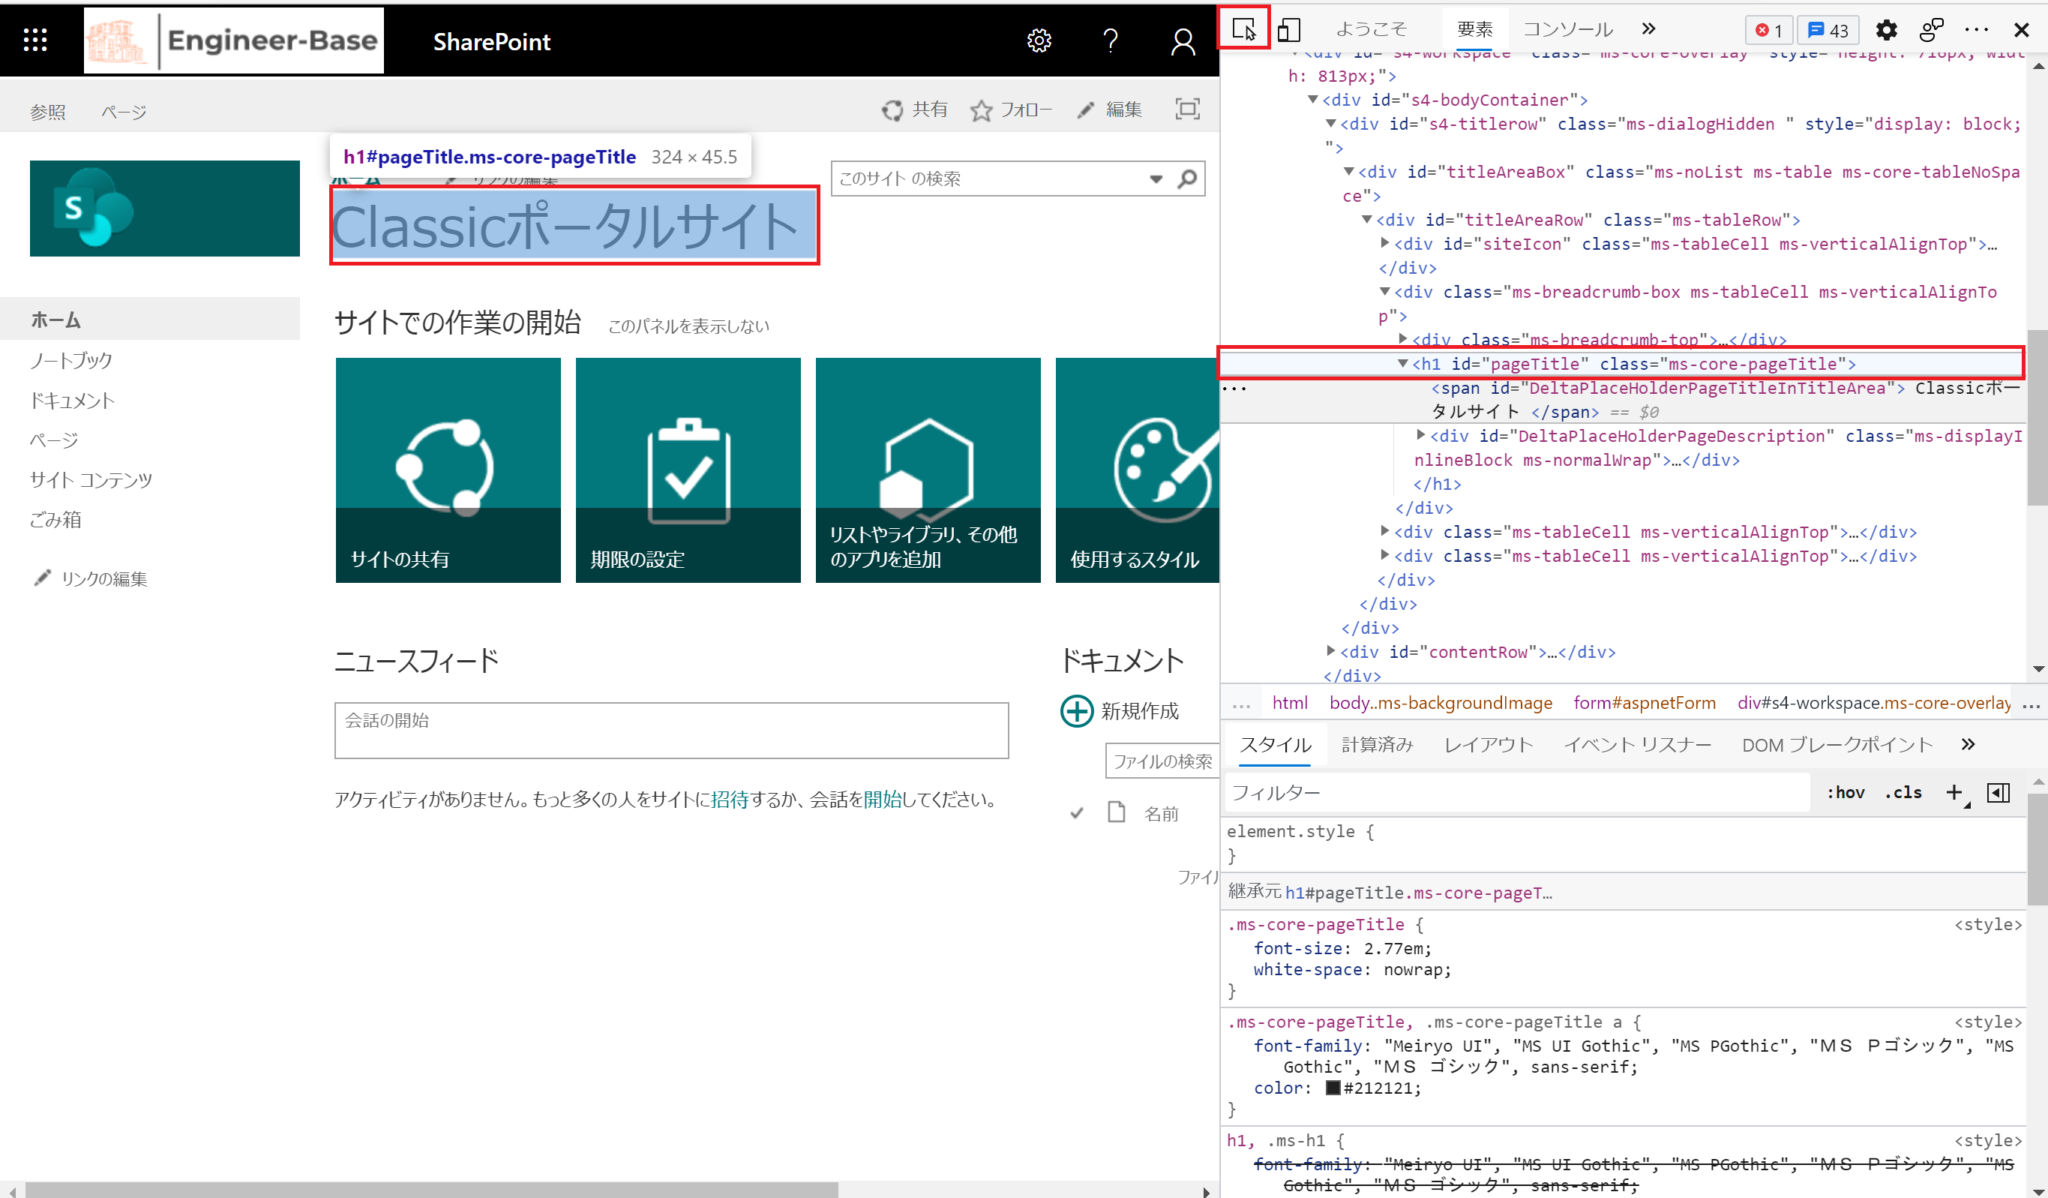Open SharePoint settings via the gear icon
Screen dimensions: 2048x1198
[1039, 40]
